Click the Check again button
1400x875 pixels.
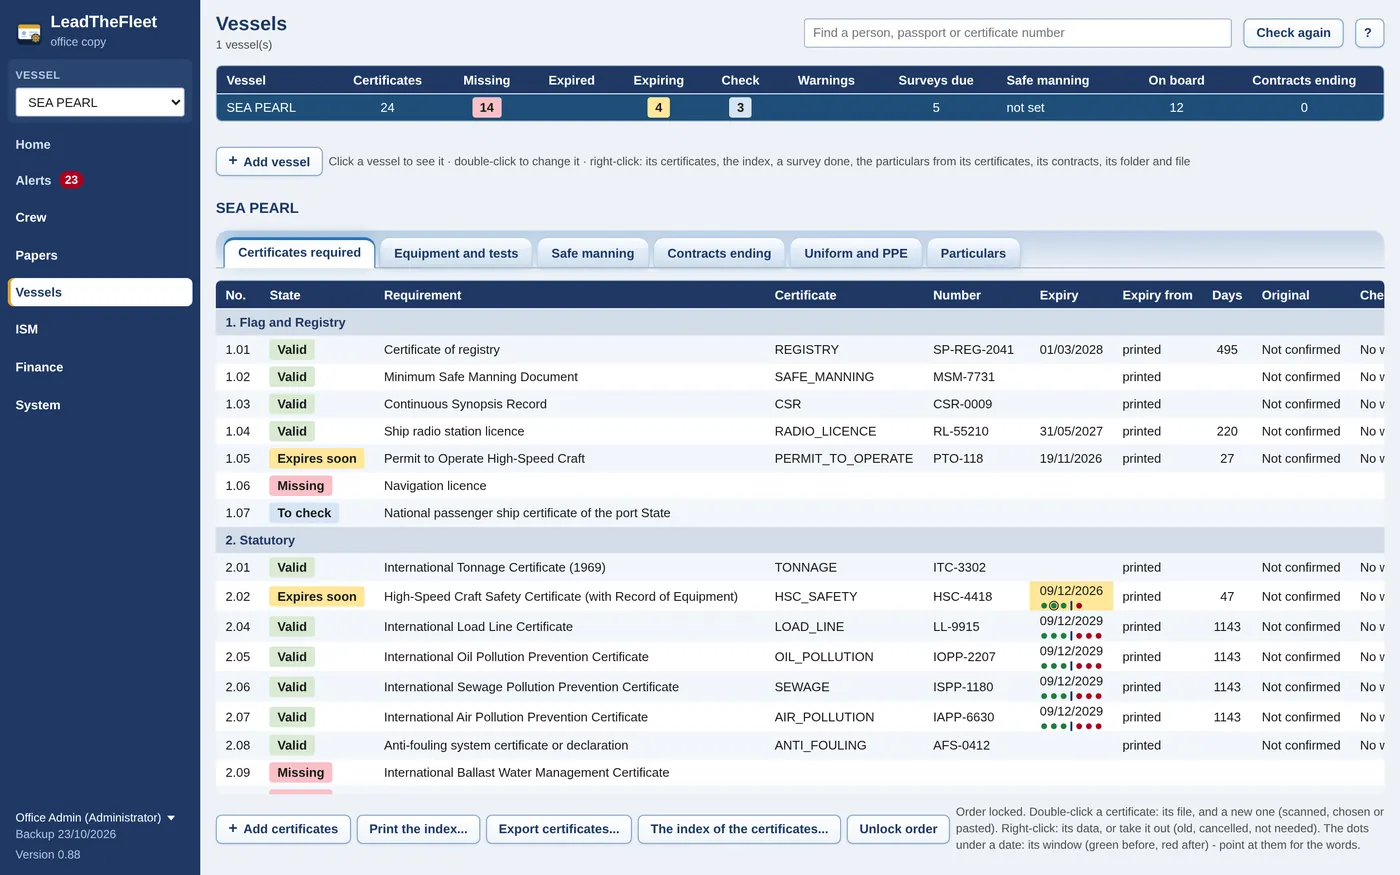tap(1293, 33)
